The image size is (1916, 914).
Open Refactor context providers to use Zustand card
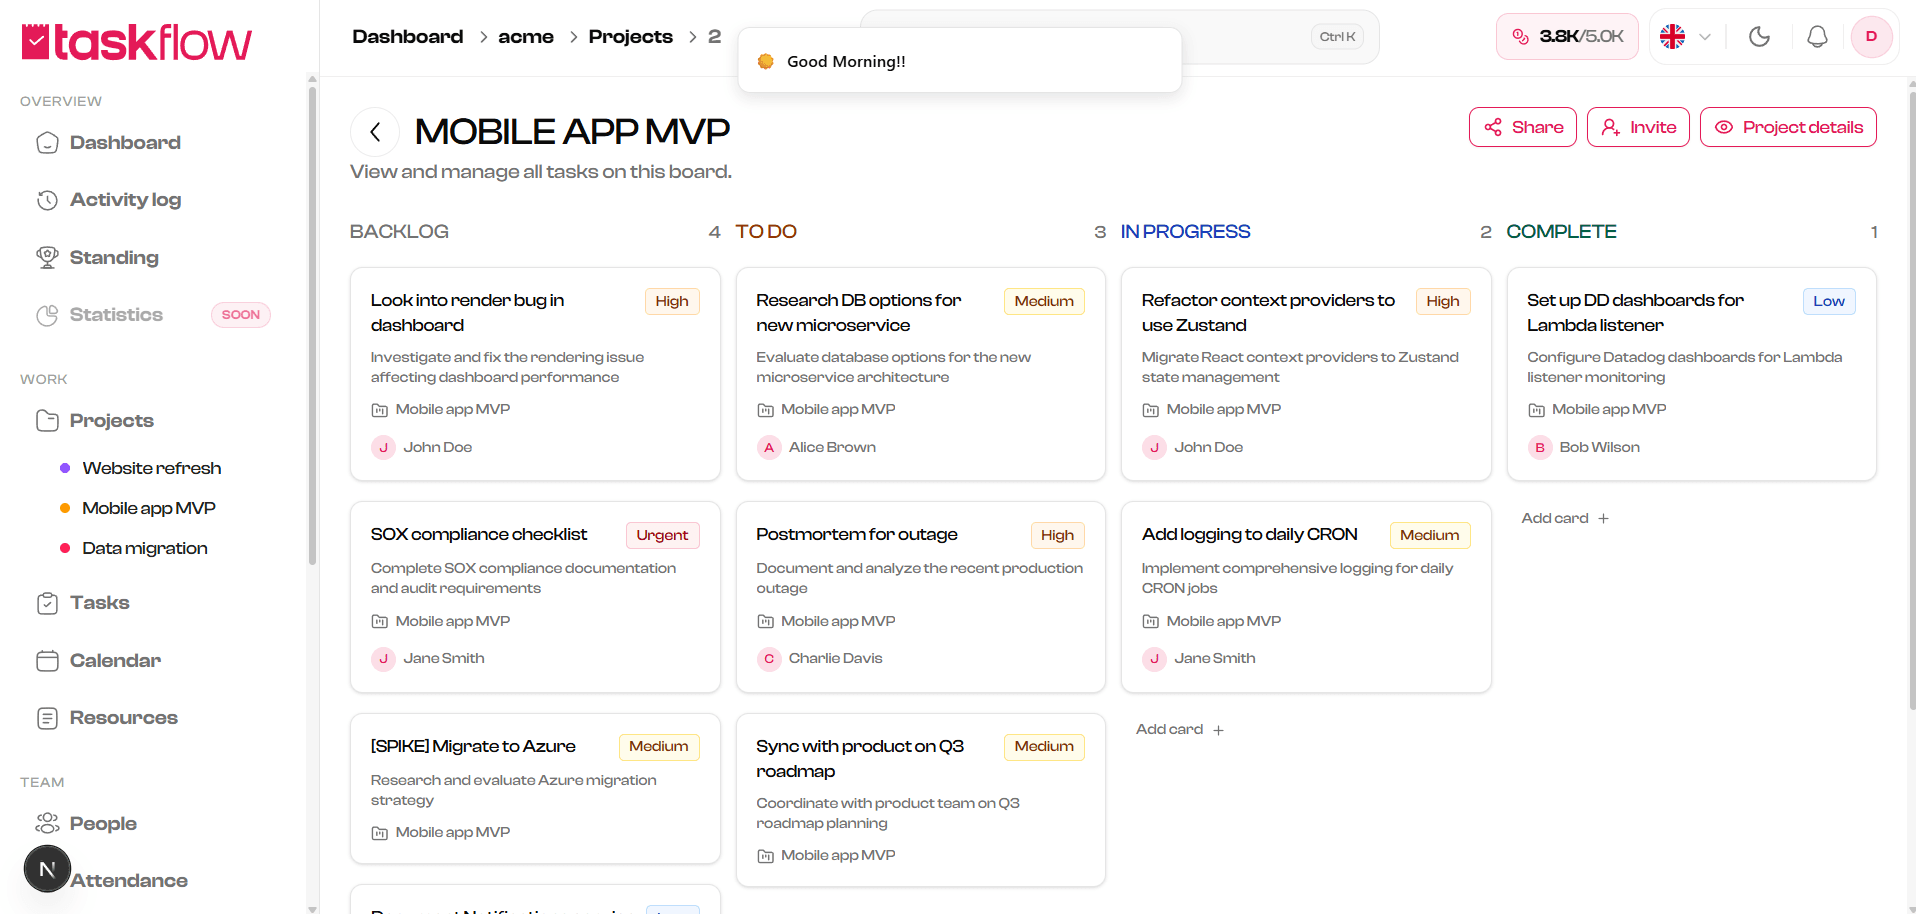coord(1306,374)
